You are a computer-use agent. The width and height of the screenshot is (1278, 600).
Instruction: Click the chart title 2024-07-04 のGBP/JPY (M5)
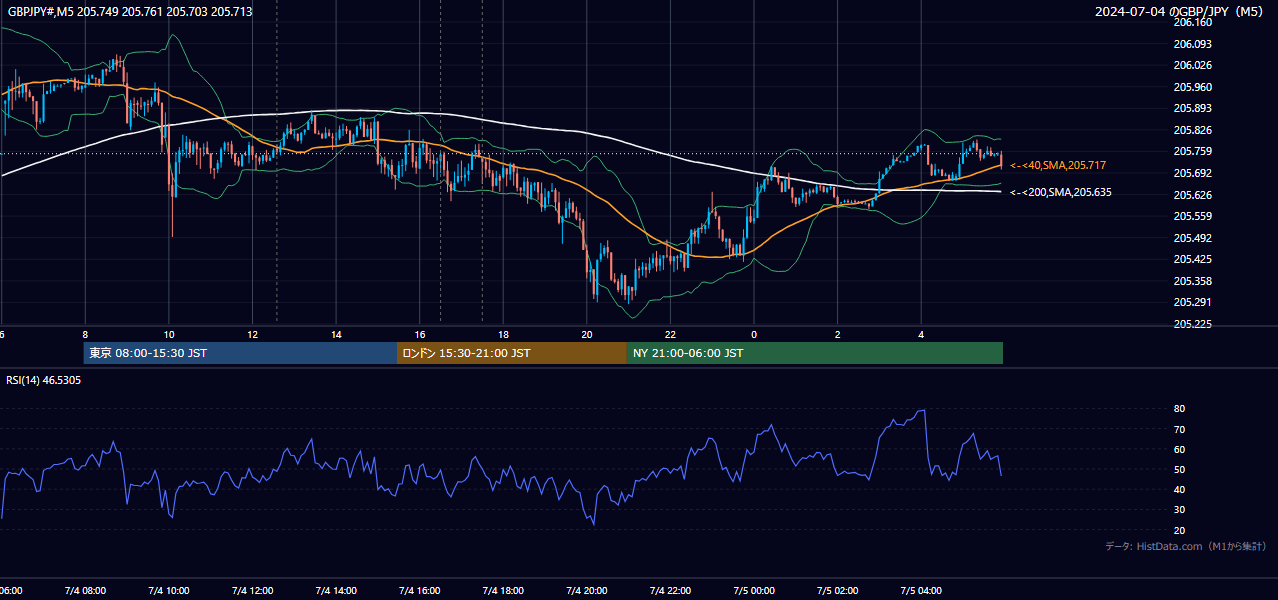[x=1181, y=12]
